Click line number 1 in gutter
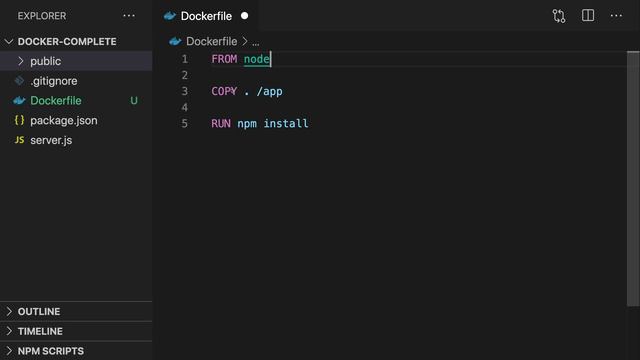Image resolution: width=640 pixels, height=360 pixels. point(184,59)
